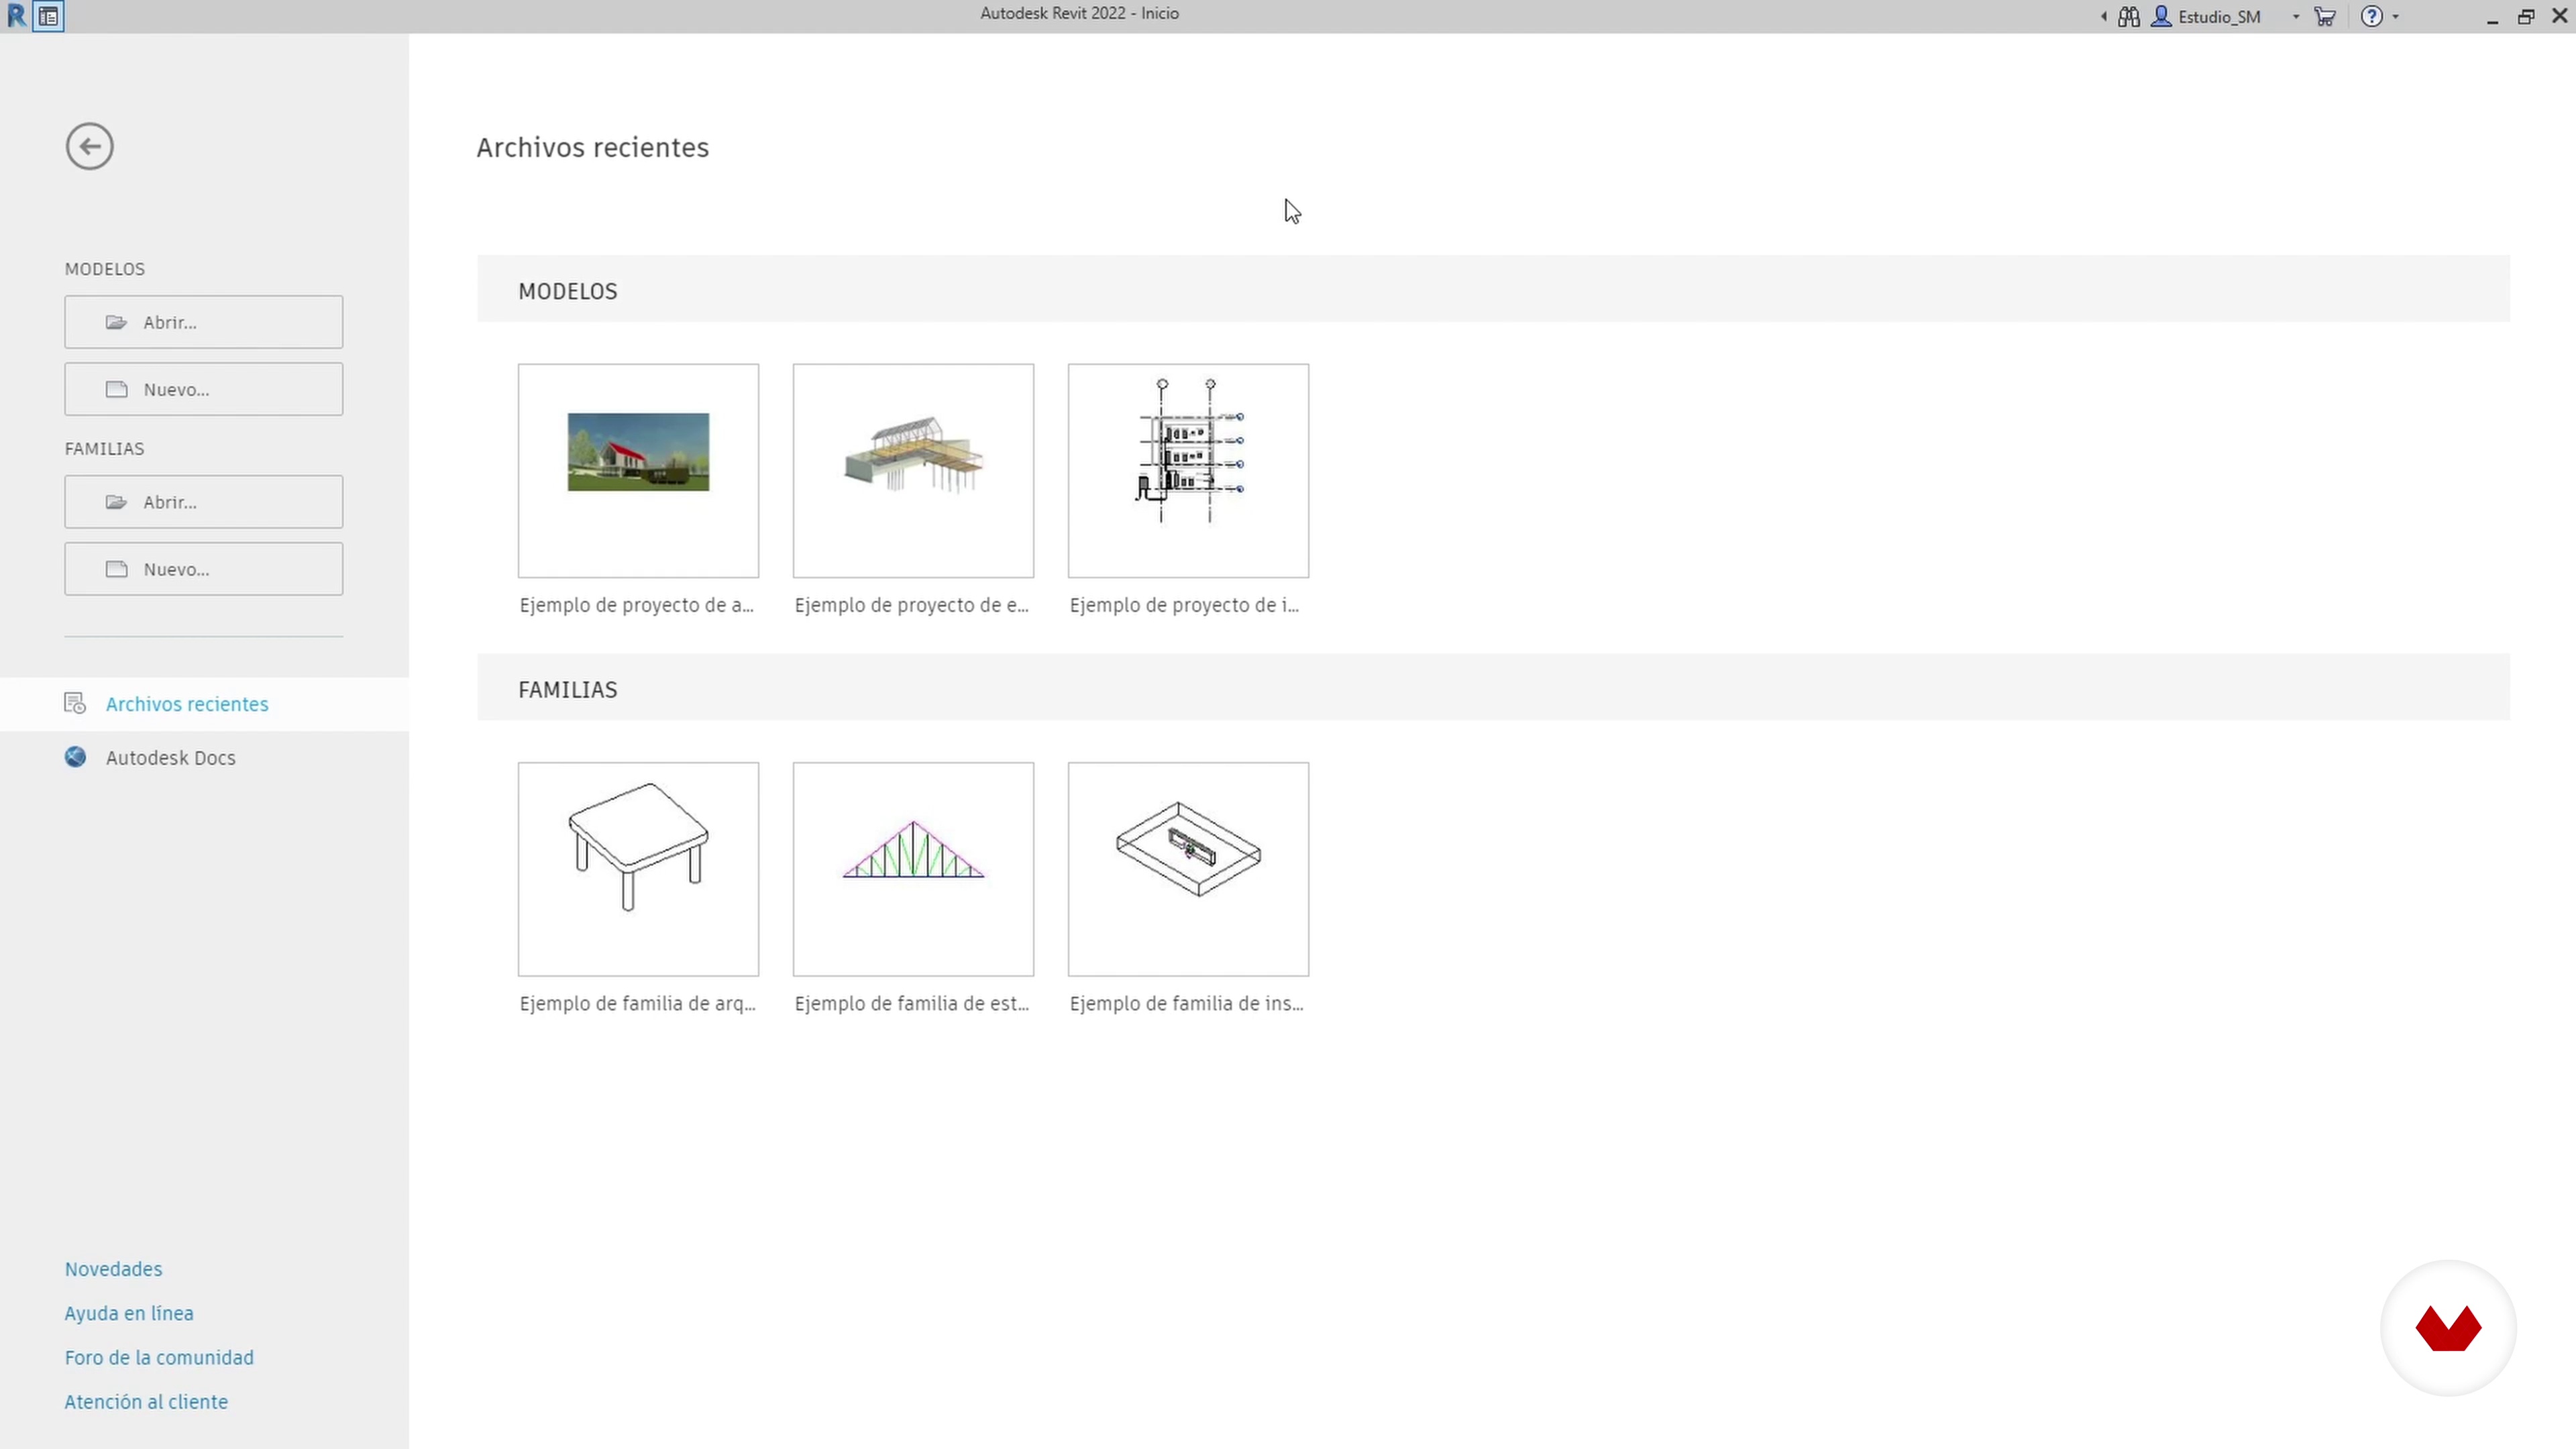The height and width of the screenshot is (1449, 2576).
Task: Click the 'Ejemplo de familia de est...' label
Action: pos(912,1003)
